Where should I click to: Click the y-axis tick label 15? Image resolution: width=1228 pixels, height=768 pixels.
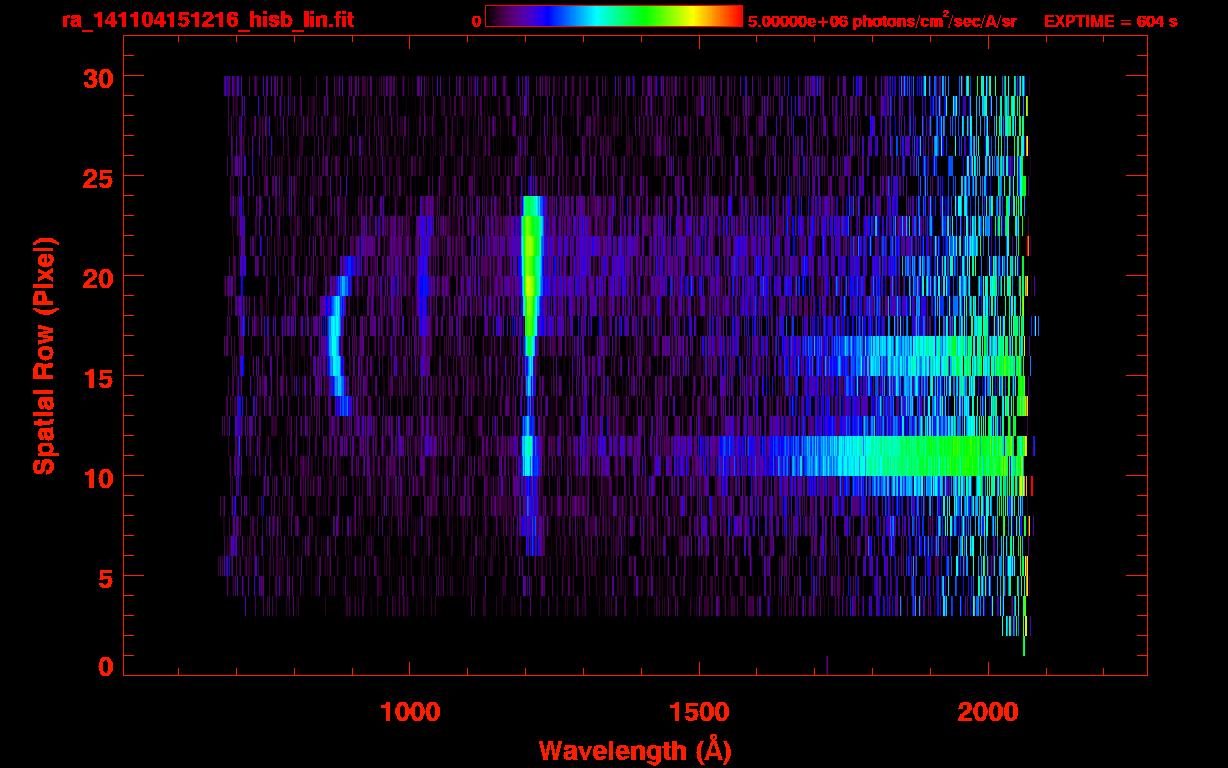pos(96,377)
